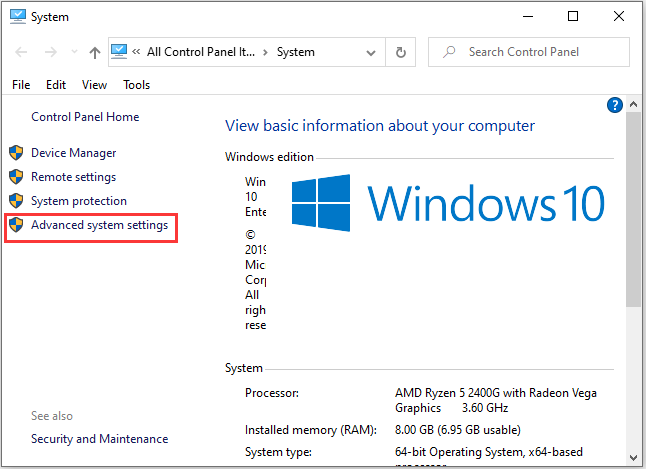Click the See also label
The height and width of the screenshot is (469, 646).
pyautogui.click(x=52, y=416)
